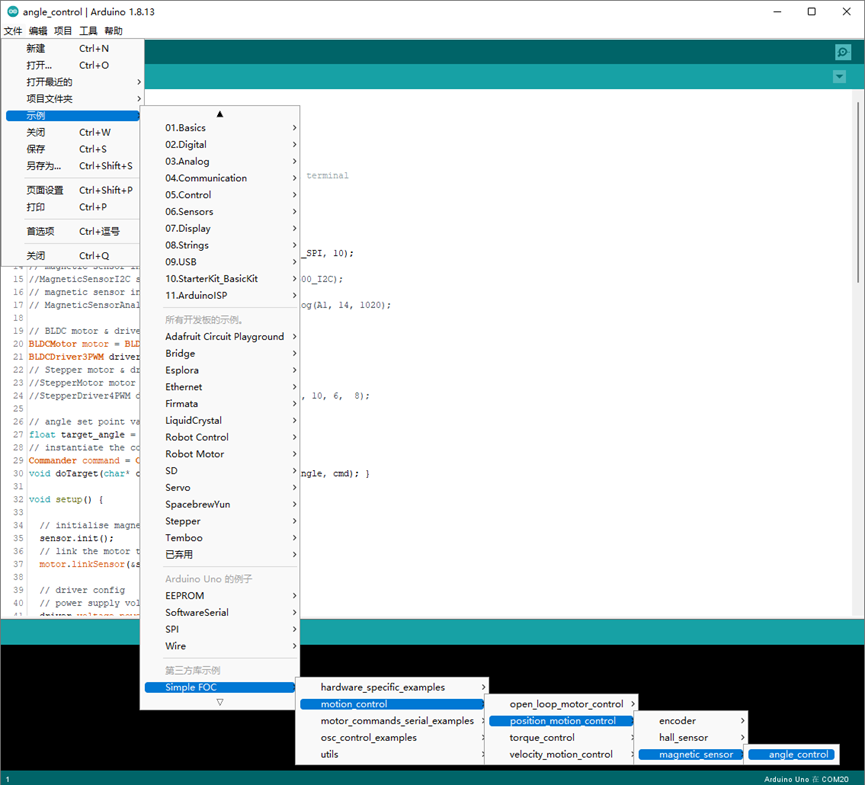
Task: Open 08.Strings examples submenu
Action: coord(220,245)
